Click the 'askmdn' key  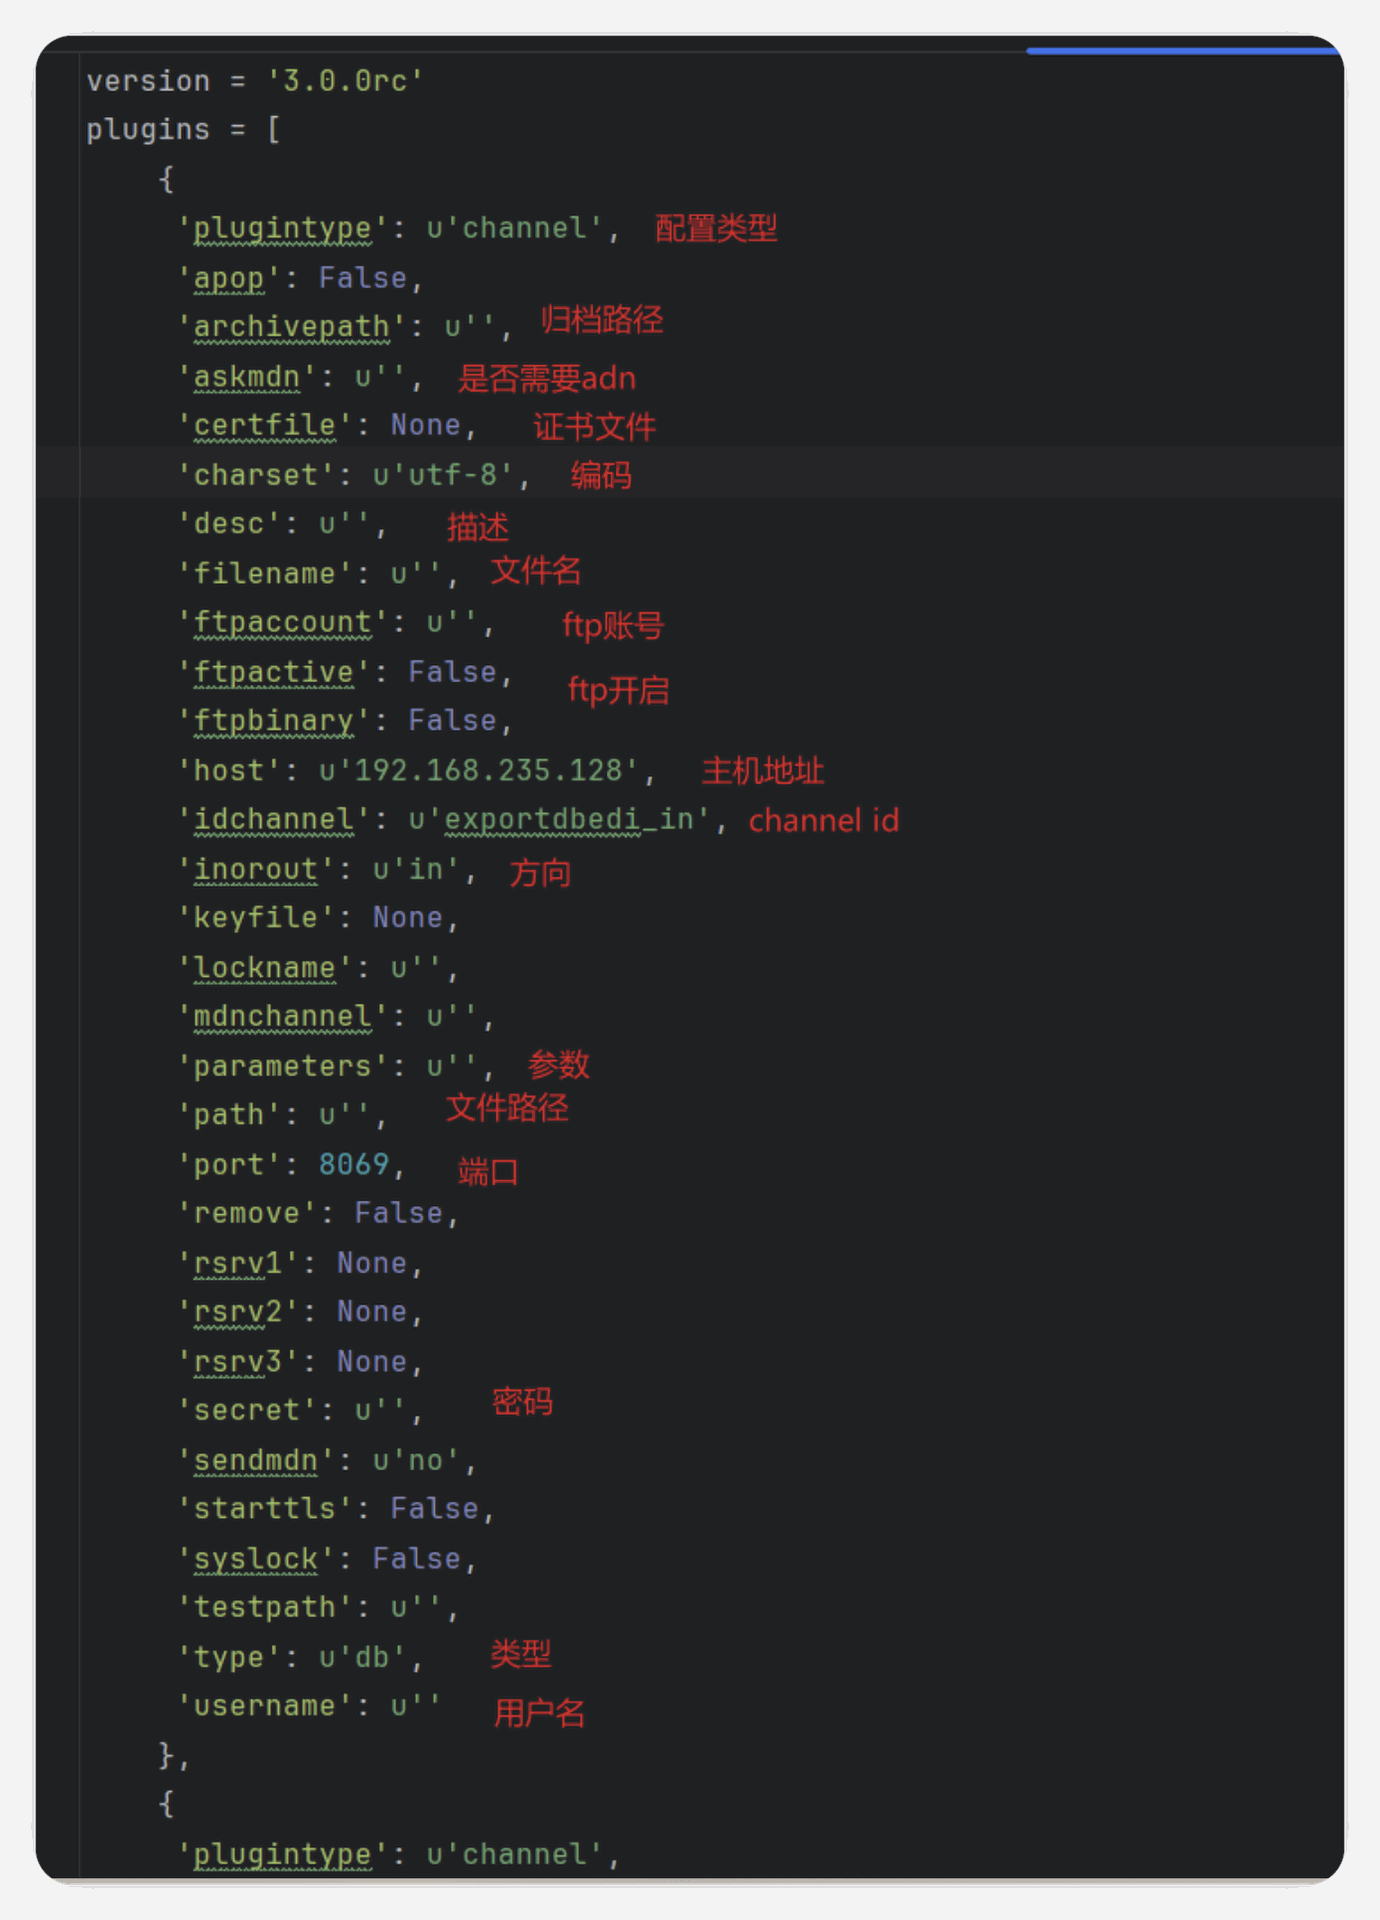246,377
